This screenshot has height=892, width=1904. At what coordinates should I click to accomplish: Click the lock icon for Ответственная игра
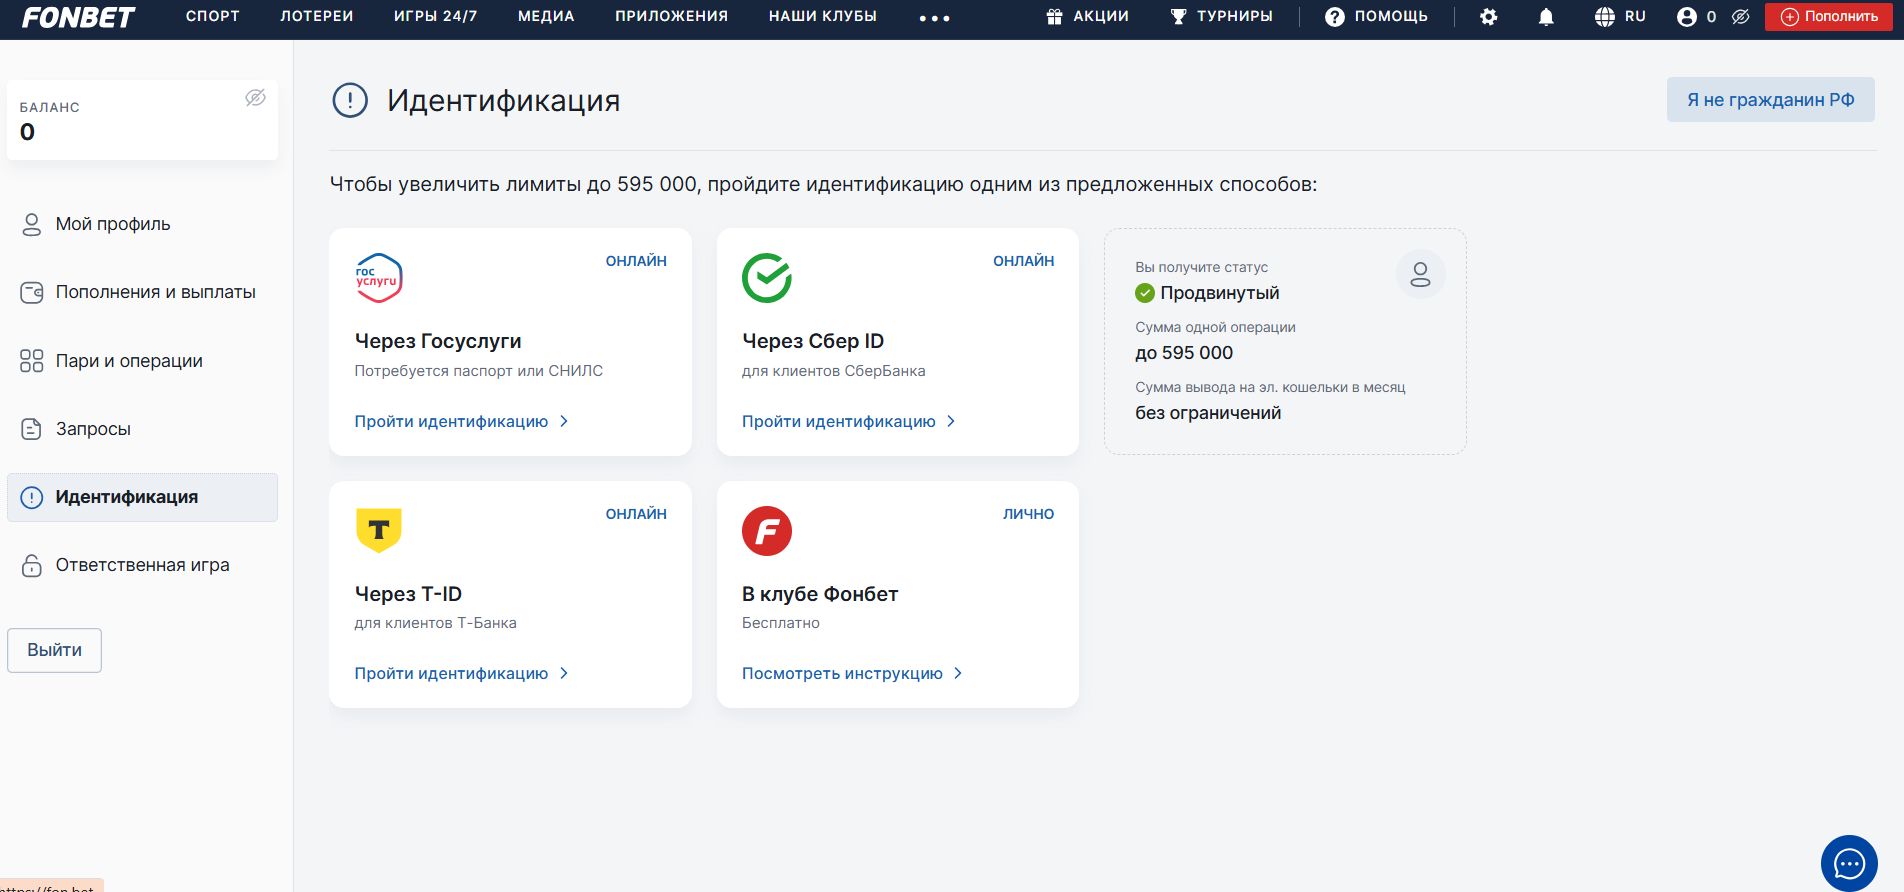tap(32, 565)
